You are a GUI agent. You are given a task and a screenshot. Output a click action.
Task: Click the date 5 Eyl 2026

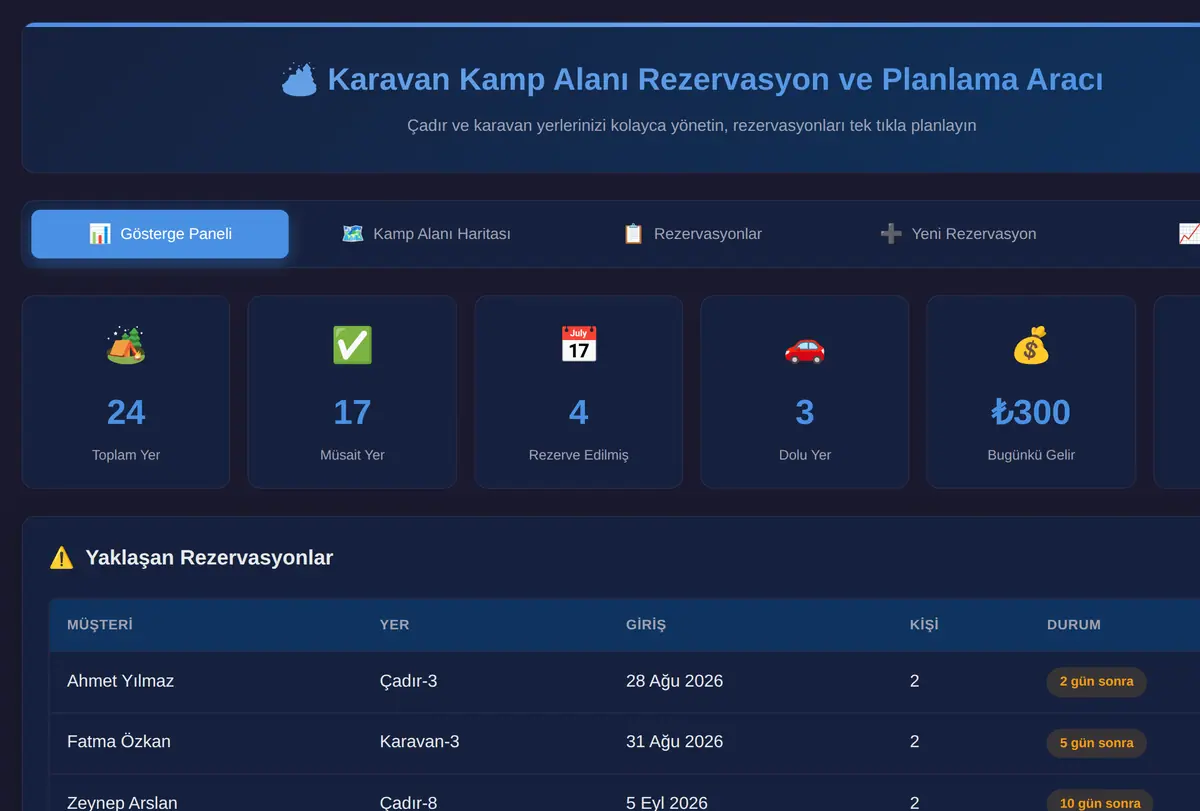click(667, 802)
